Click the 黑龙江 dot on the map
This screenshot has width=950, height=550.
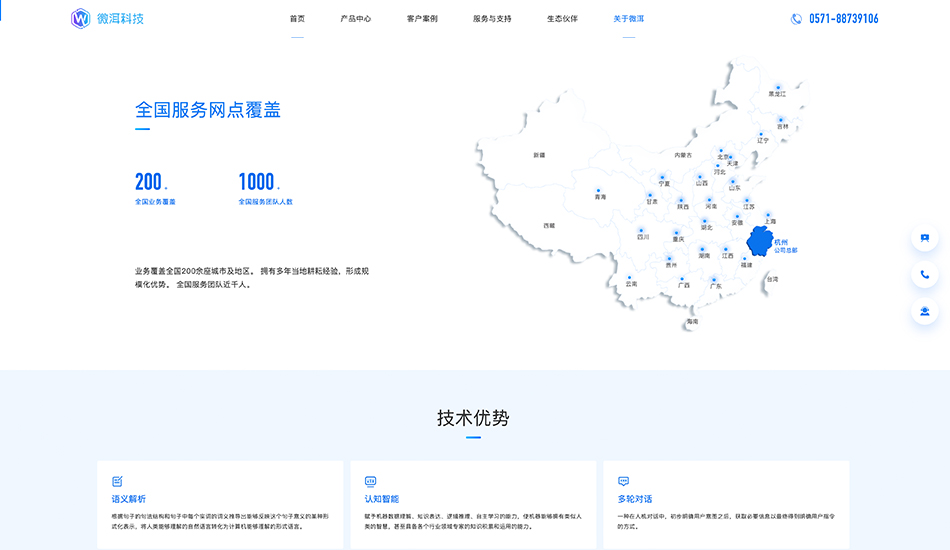pos(779,86)
